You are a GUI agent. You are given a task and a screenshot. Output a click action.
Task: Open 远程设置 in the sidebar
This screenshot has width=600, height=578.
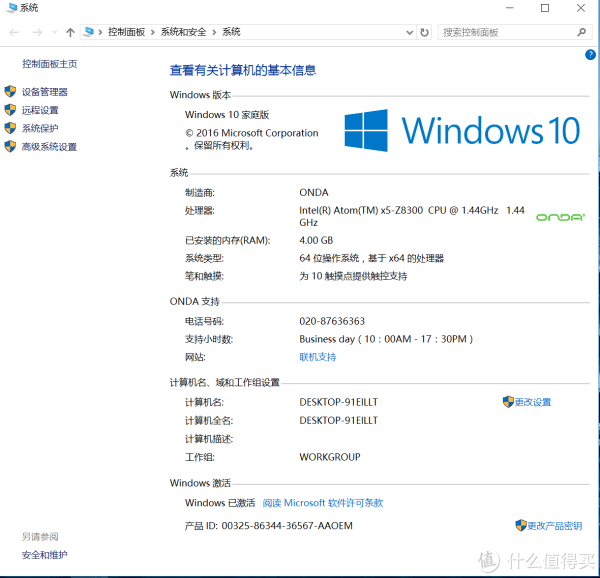tap(40, 110)
